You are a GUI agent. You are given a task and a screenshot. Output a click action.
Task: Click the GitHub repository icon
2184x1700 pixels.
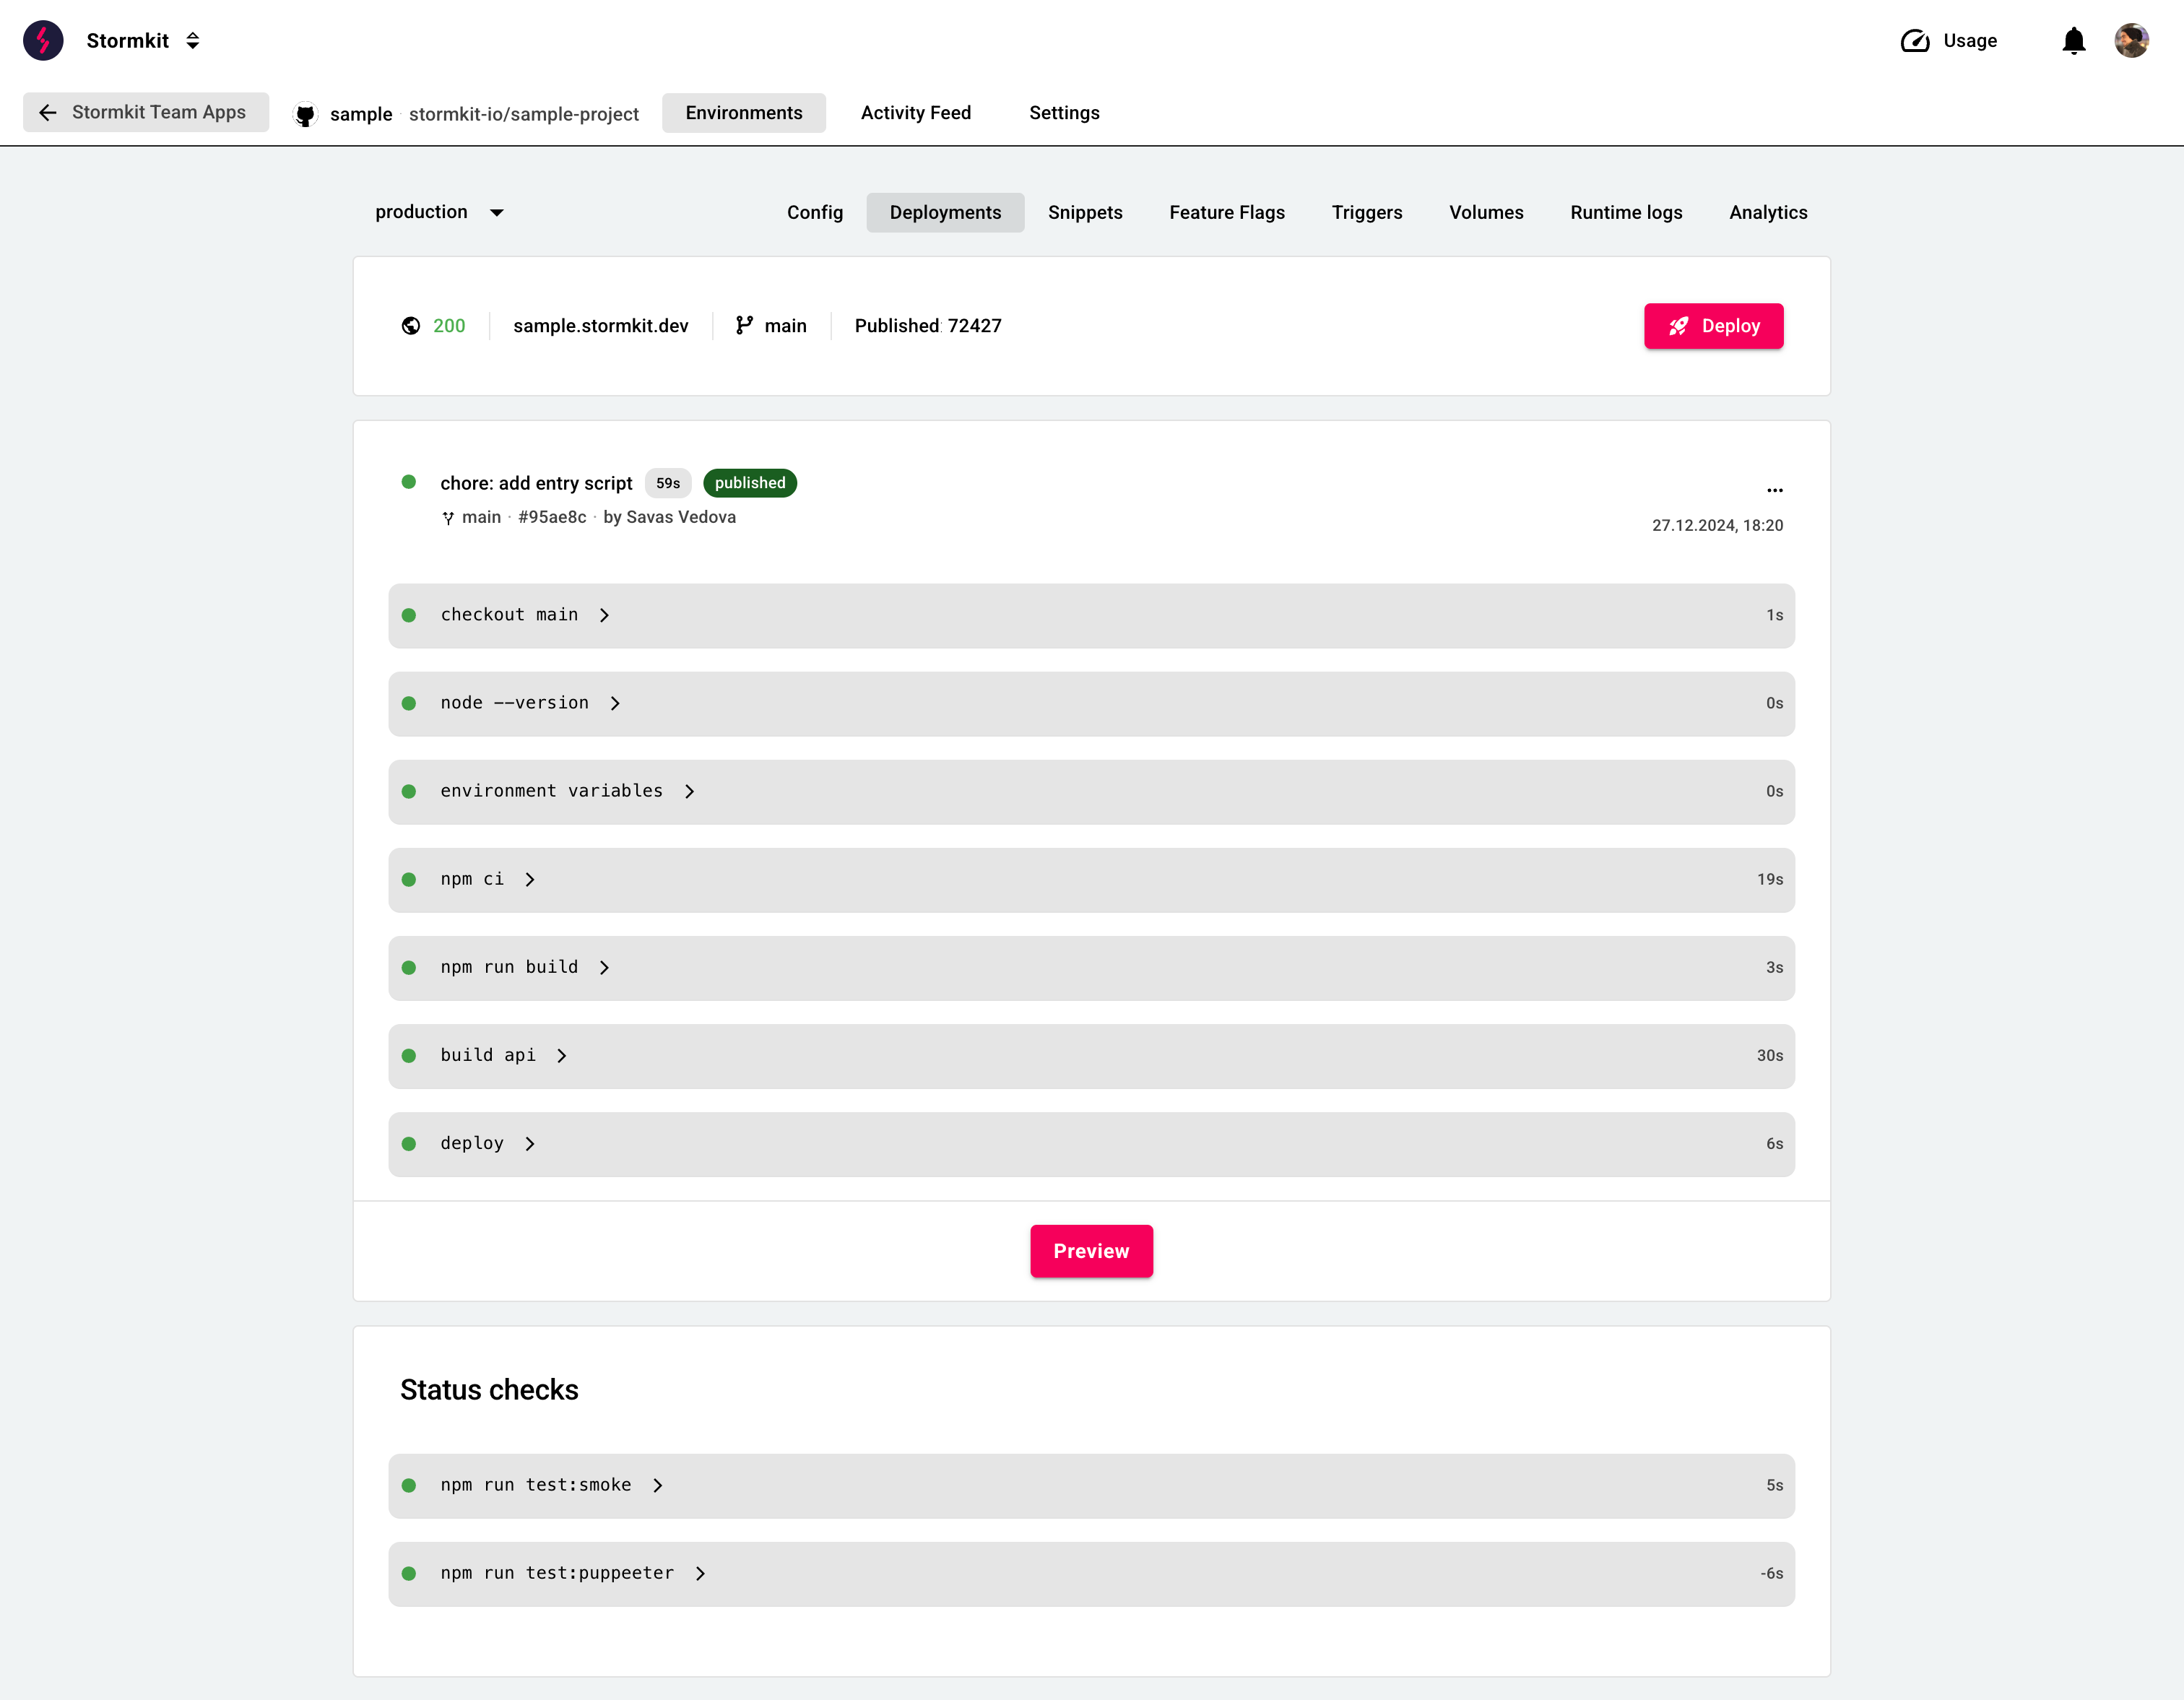pos(305,114)
